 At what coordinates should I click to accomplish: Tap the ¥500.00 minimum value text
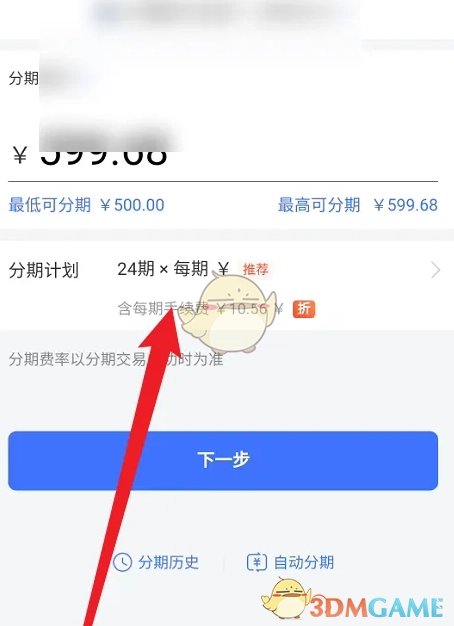click(132, 205)
